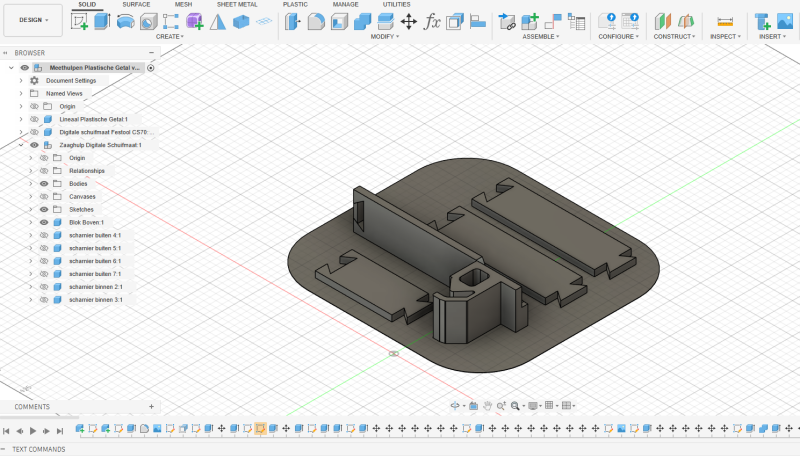Select the Look At tool
The width and height of the screenshot is (800, 457).
click(473, 406)
